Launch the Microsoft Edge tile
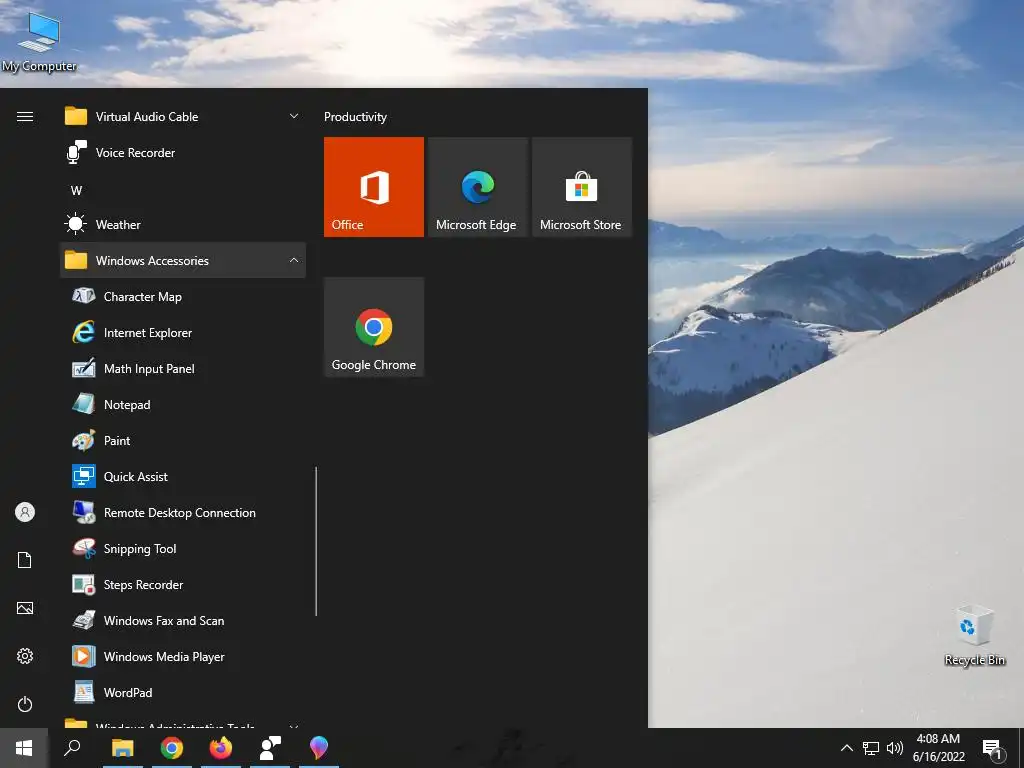The width and height of the screenshot is (1024, 768). [477, 187]
